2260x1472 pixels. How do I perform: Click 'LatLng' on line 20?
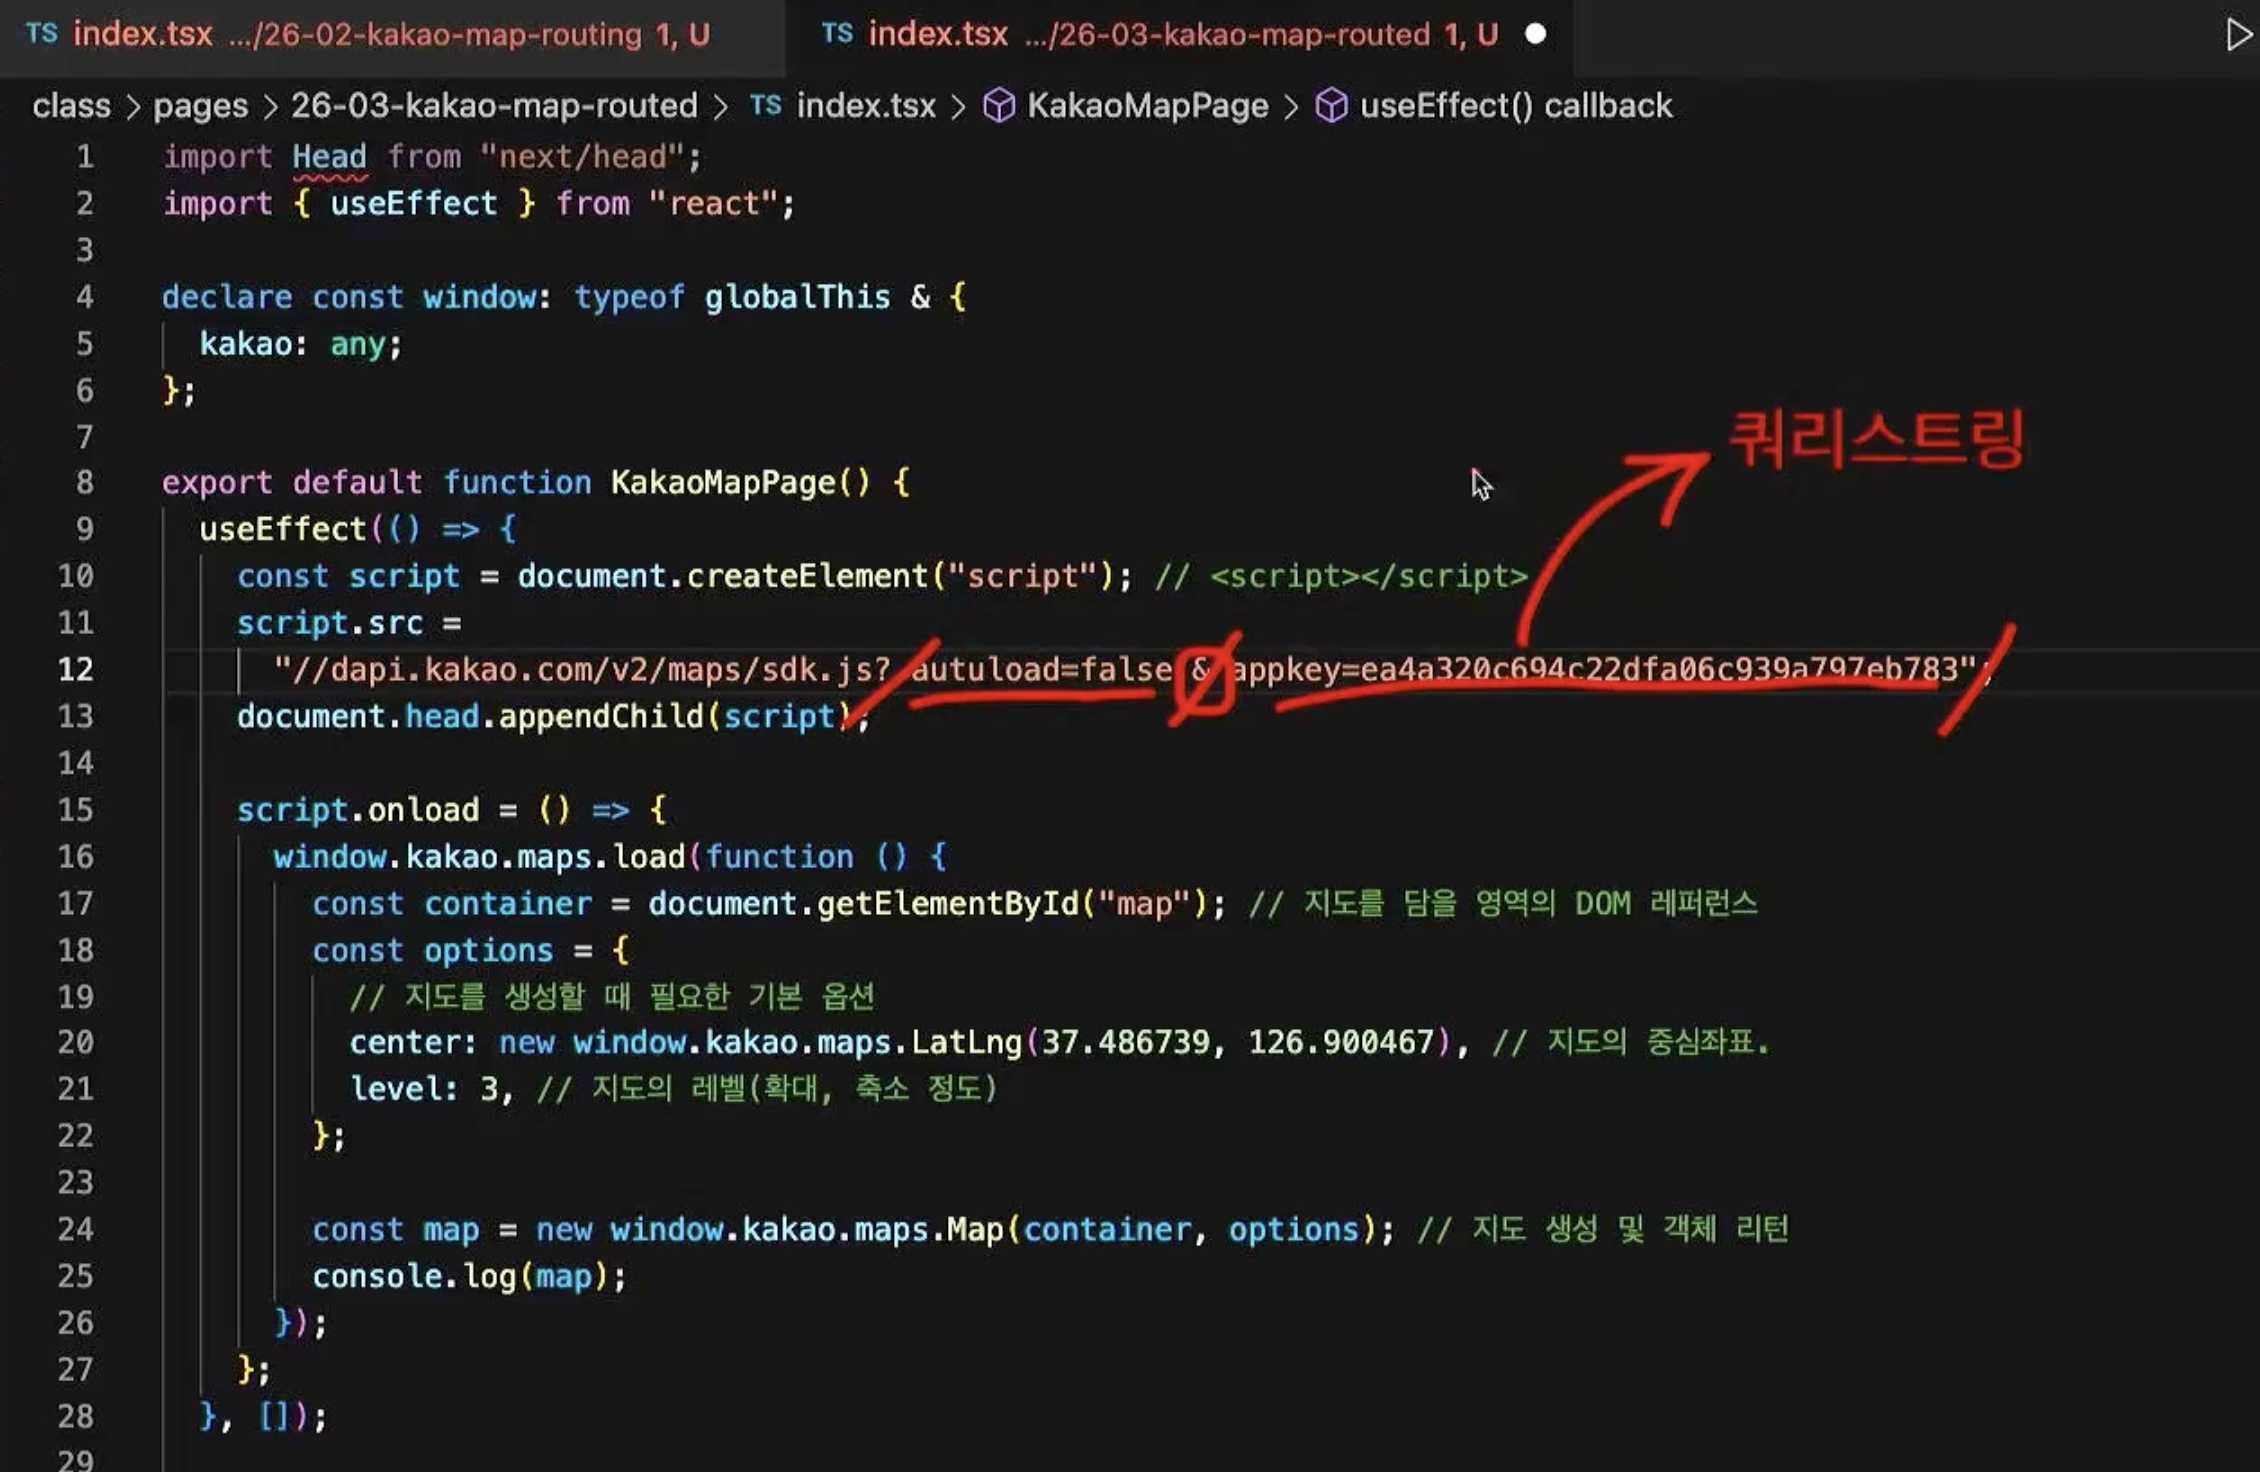966,1042
